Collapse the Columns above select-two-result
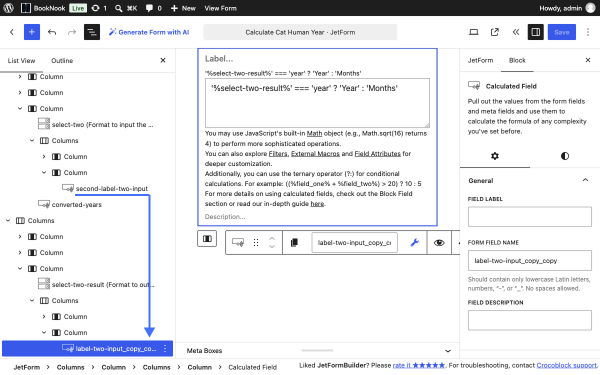This screenshot has width=600, height=375. (x=8, y=220)
